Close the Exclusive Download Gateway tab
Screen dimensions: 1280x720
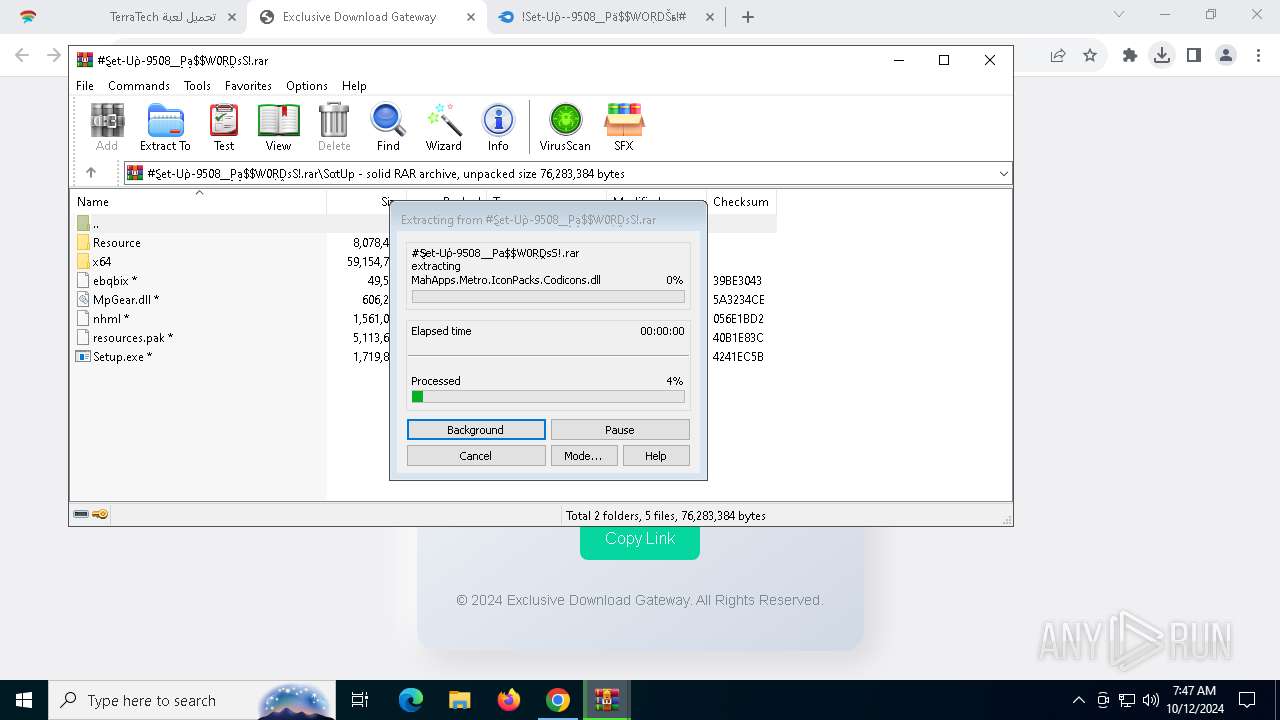(x=471, y=17)
